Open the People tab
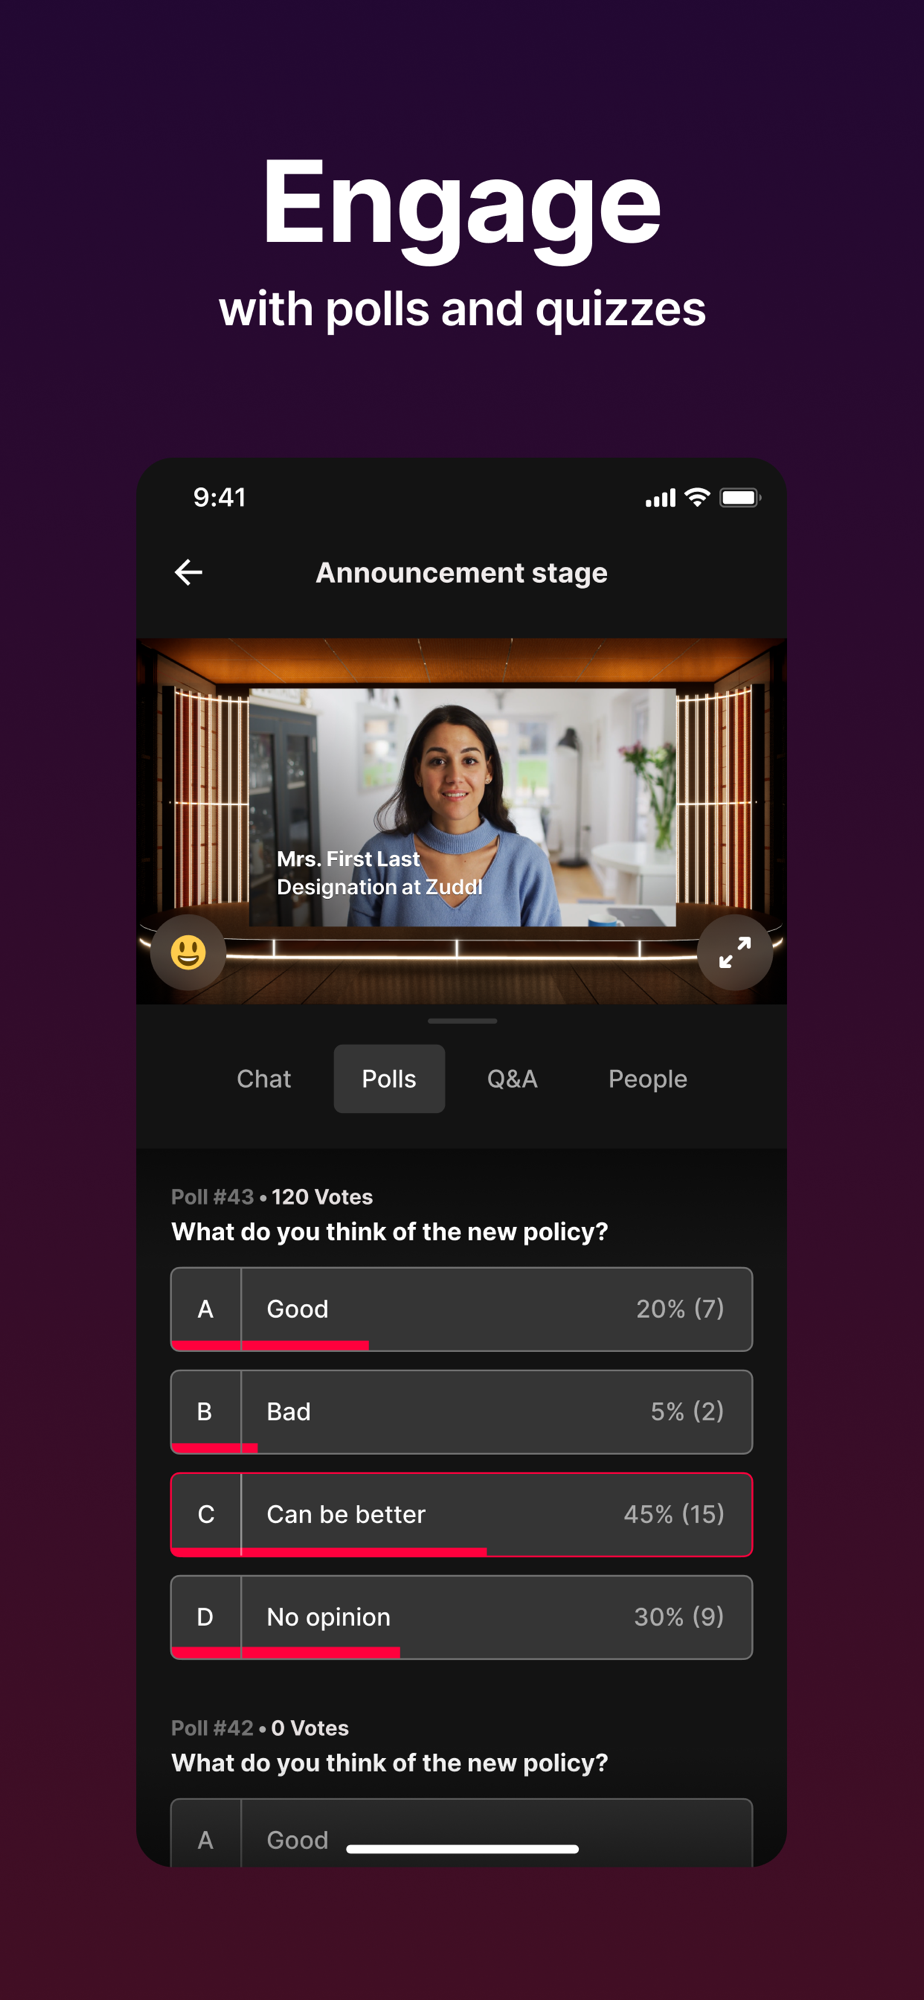 coord(648,1079)
